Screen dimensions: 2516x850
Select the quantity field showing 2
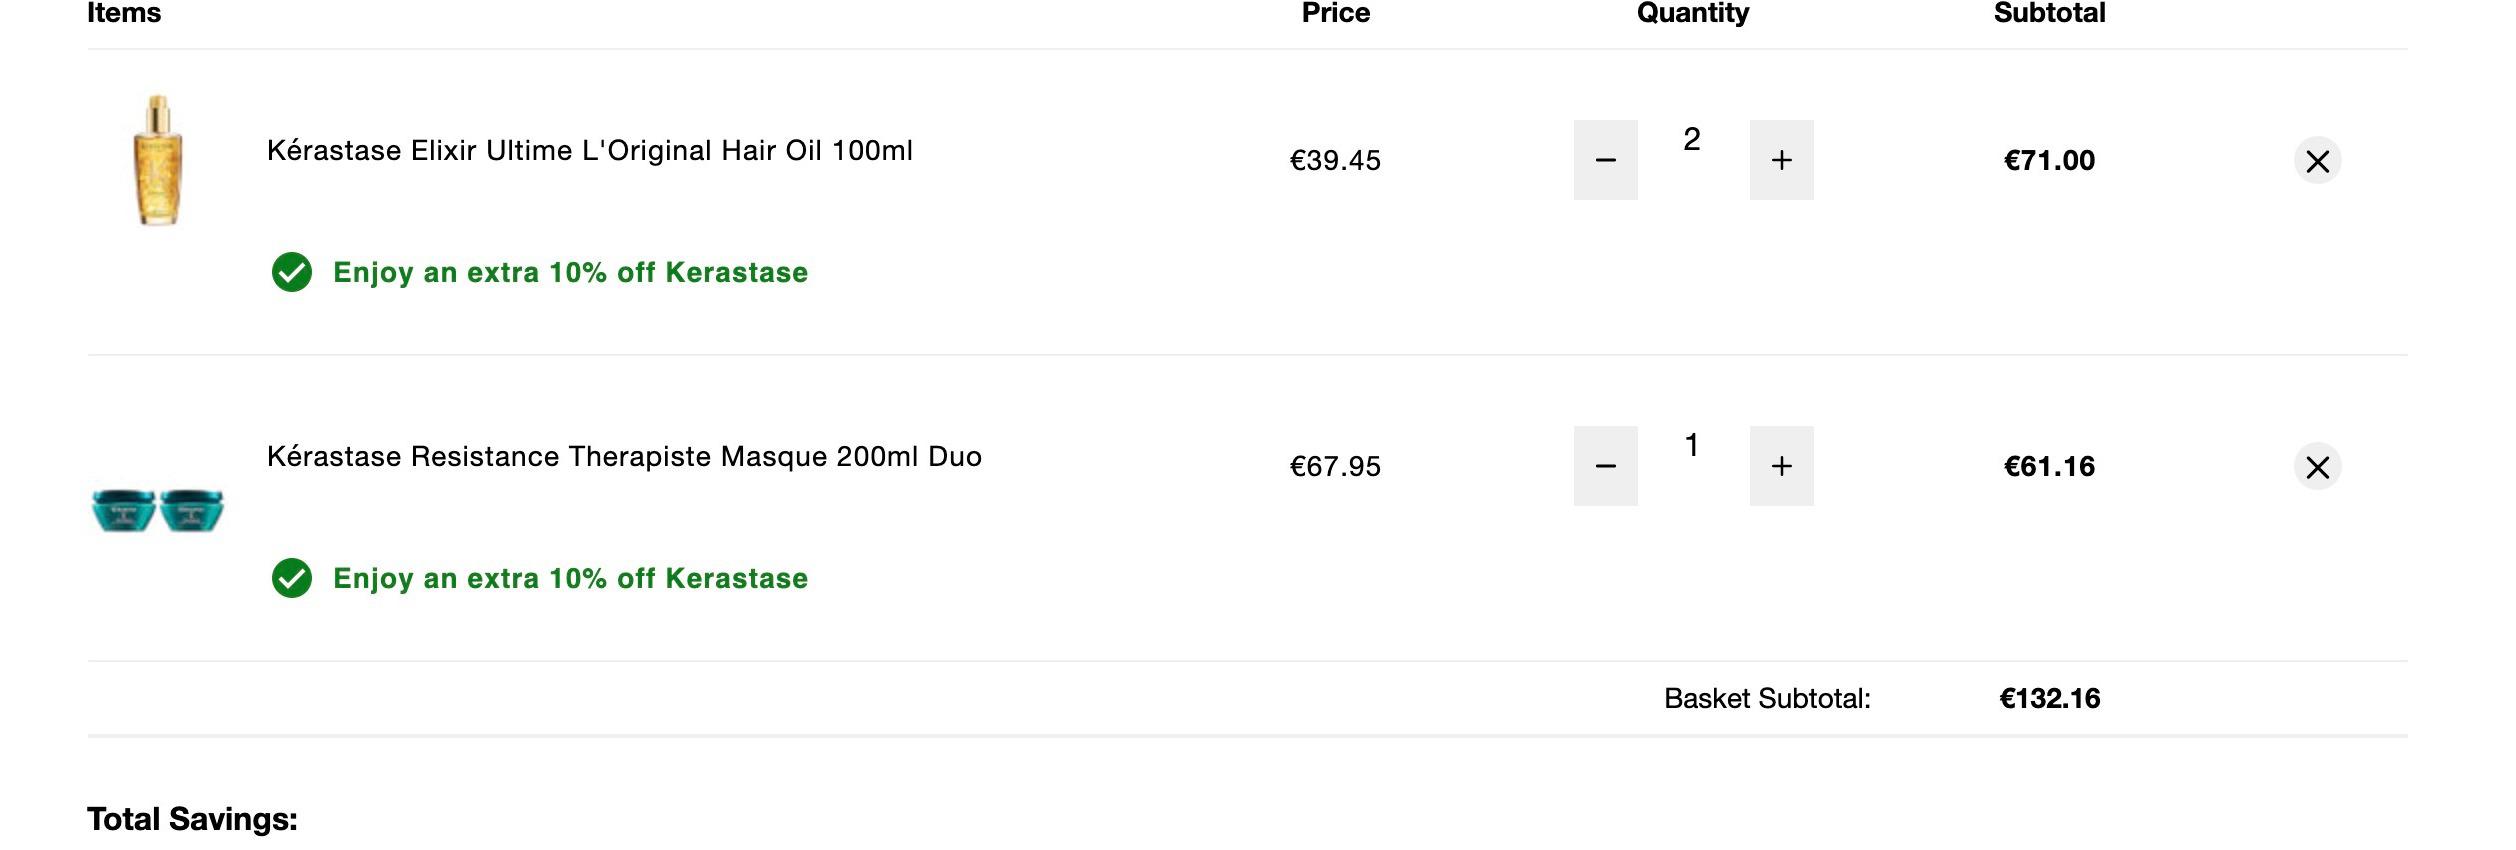(x=1692, y=139)
